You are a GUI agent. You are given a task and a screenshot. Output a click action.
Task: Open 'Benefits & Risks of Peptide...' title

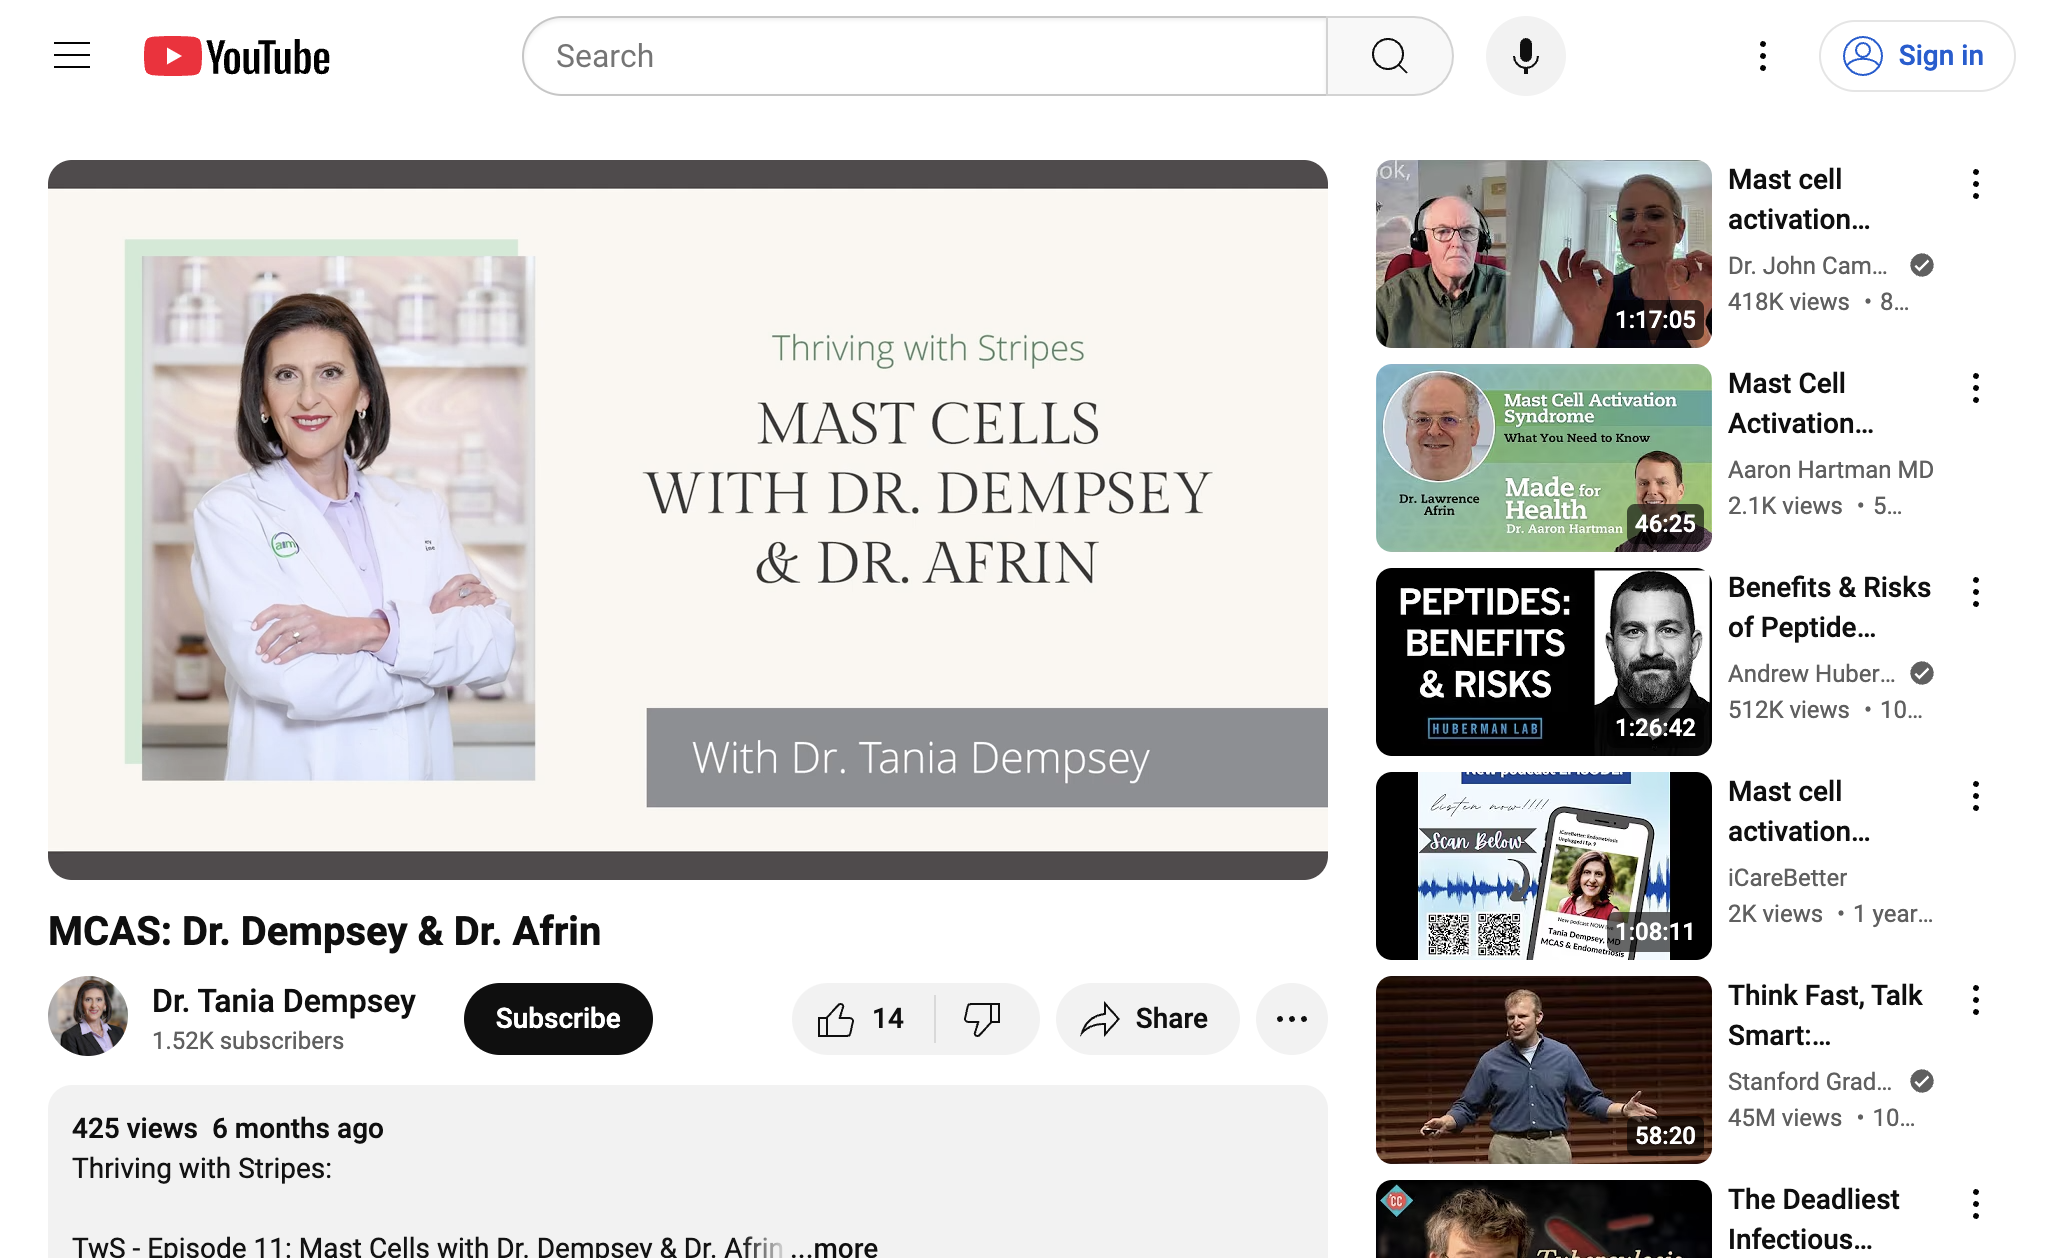click(1829, 607)
